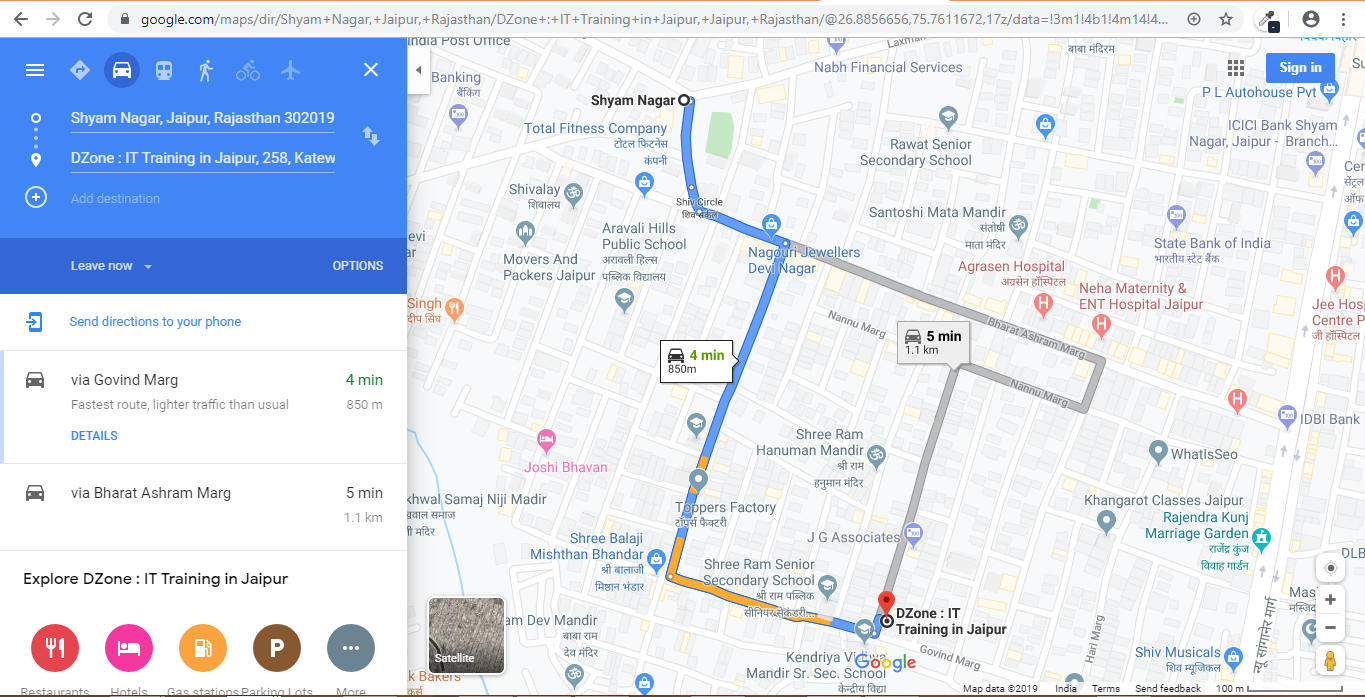This screenshot has width=1365, height=697.
Task: Toggle the Satellite map view
Action: (x=466, y=634)
